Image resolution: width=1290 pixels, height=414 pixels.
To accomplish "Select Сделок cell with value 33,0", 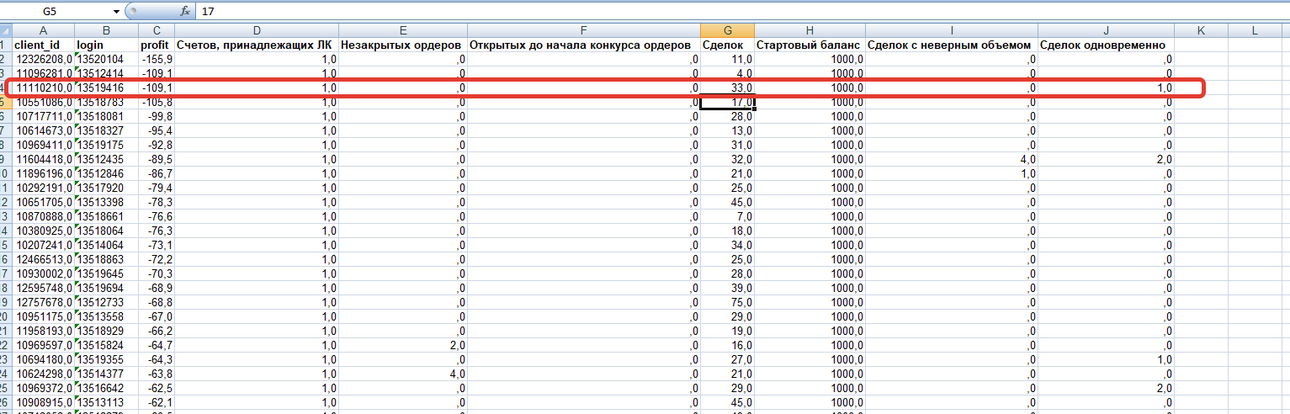I will [x=727, y=88].
